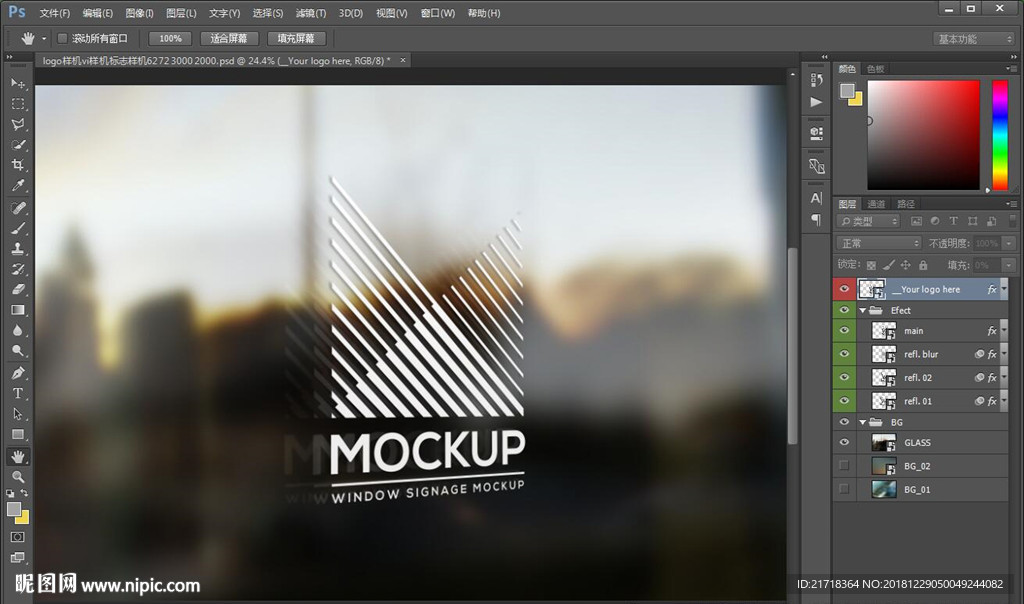
Task: Open the Paragraph panel icon
Action: pyautogui.click(x=816, y=219)
